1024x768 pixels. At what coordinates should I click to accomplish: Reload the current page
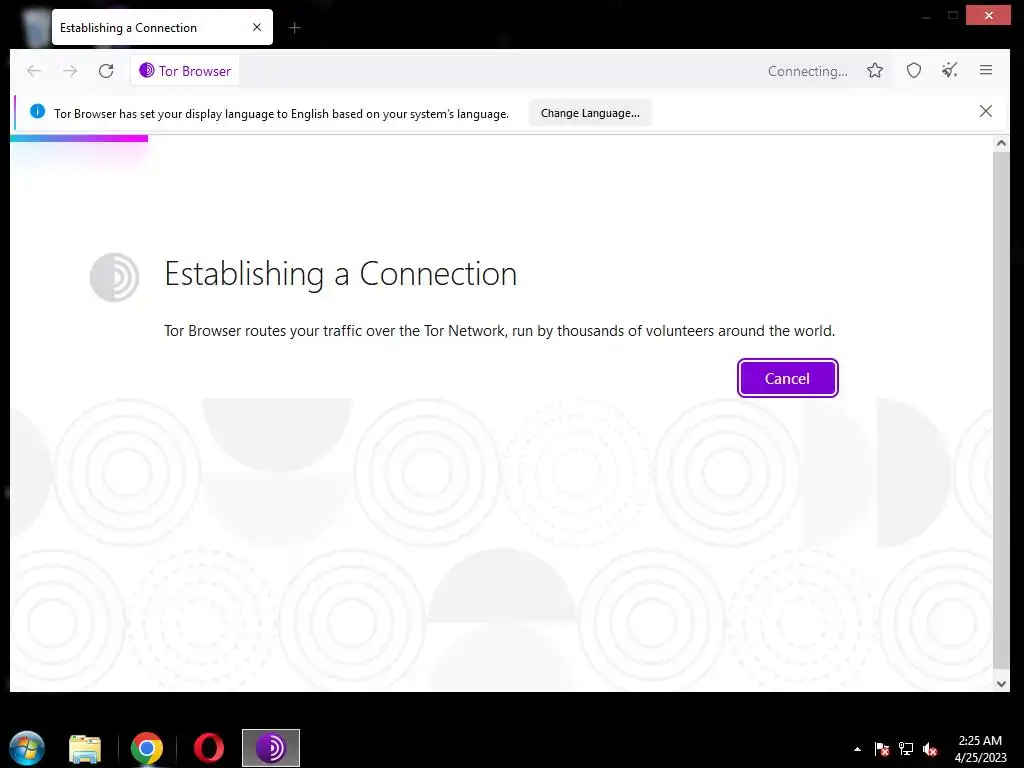pos(106,71)
